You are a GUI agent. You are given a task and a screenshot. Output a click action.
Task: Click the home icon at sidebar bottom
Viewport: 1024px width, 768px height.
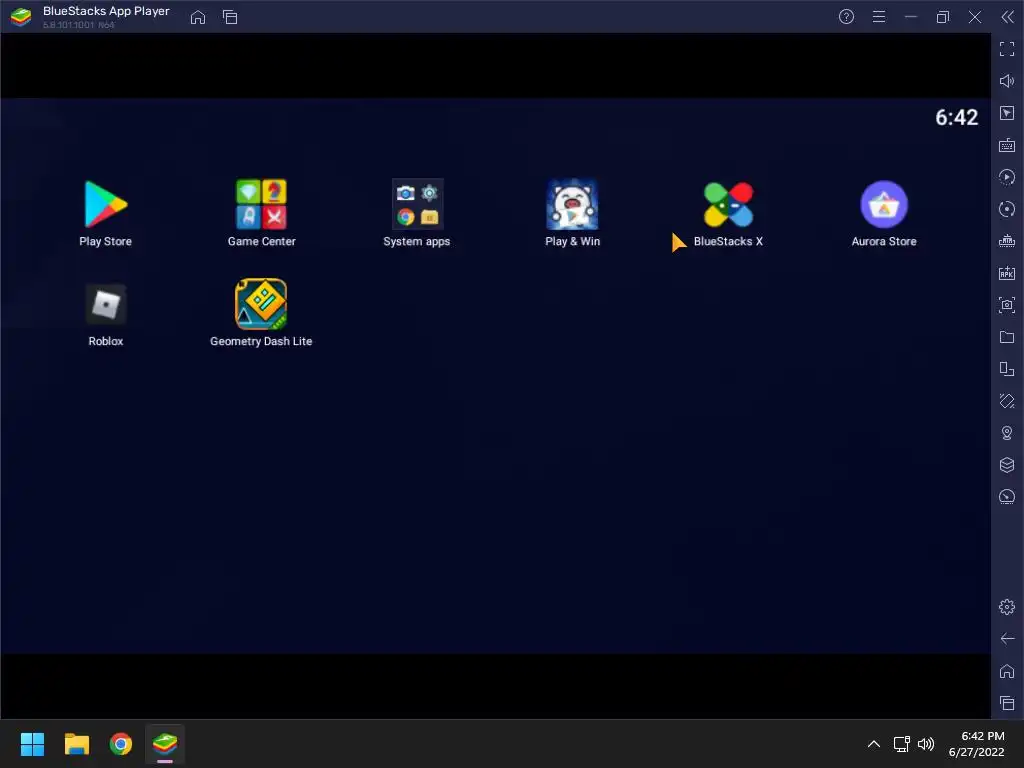1006,671
